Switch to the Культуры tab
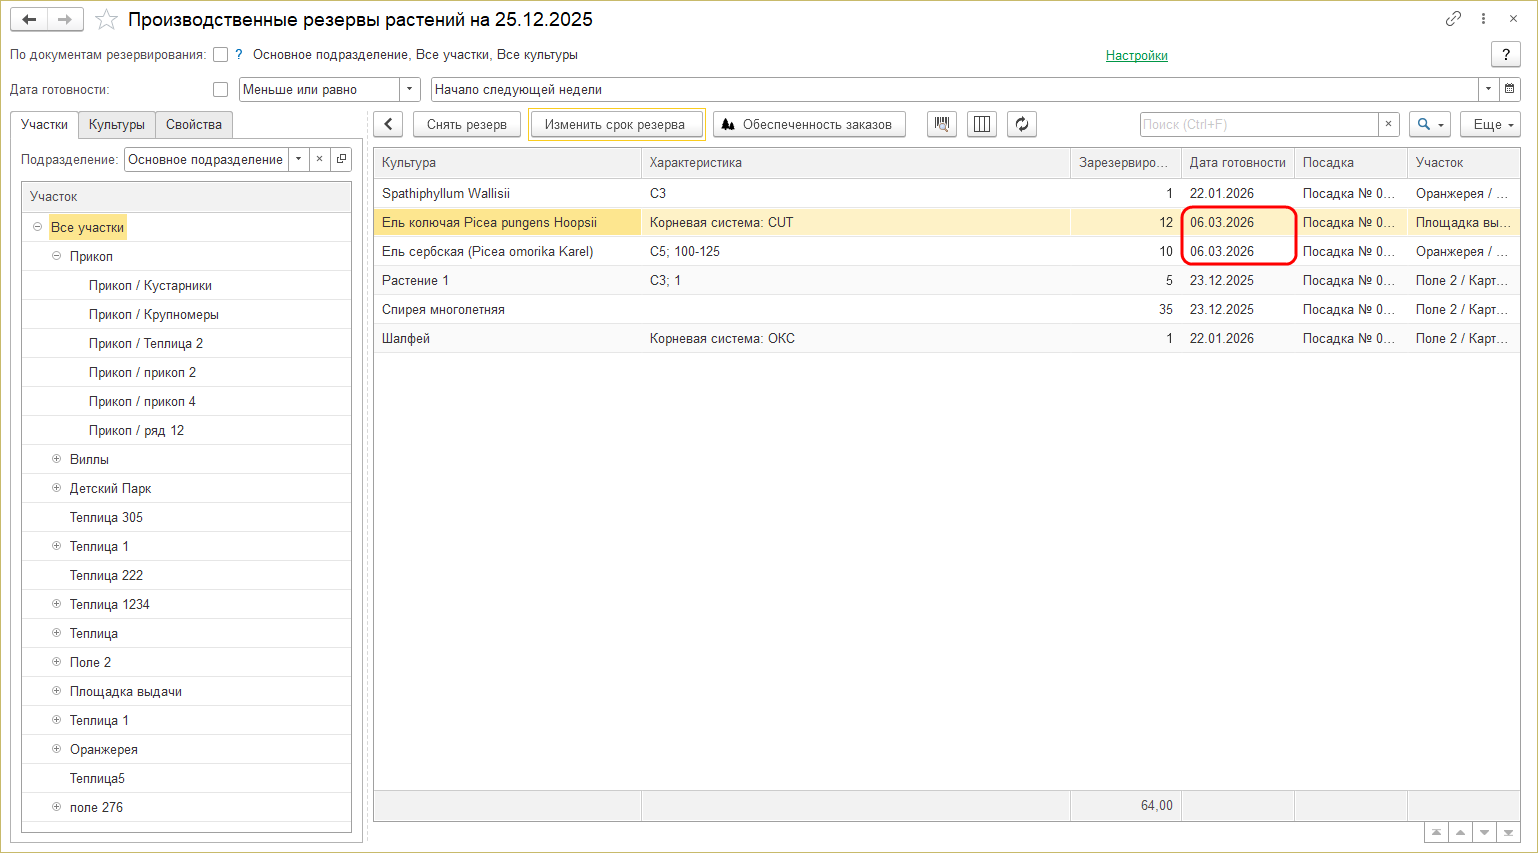The width and height of the screenshot is (1538, 853). point(116,124)
